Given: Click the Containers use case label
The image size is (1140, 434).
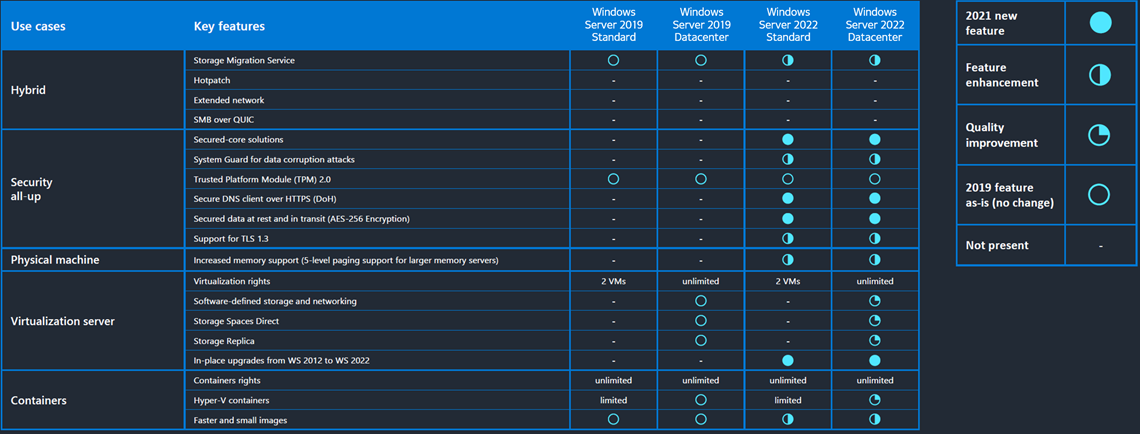Looking at the screenshot, I should click(38, 400).
